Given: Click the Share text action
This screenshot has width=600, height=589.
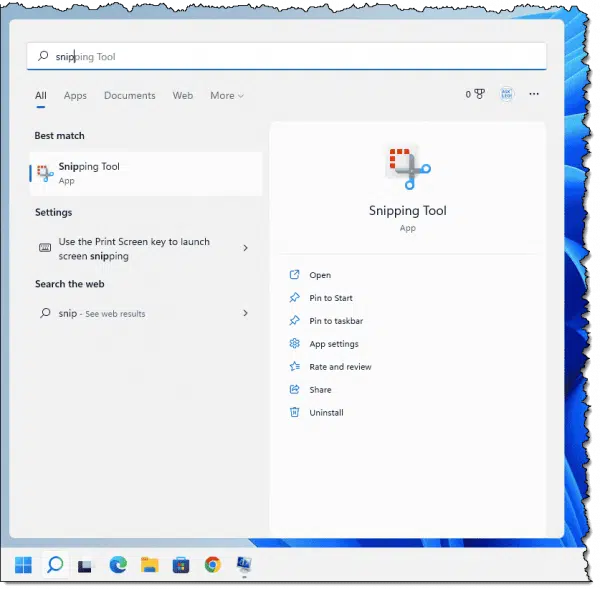Looking at the screenshot, I should point(320,390).
